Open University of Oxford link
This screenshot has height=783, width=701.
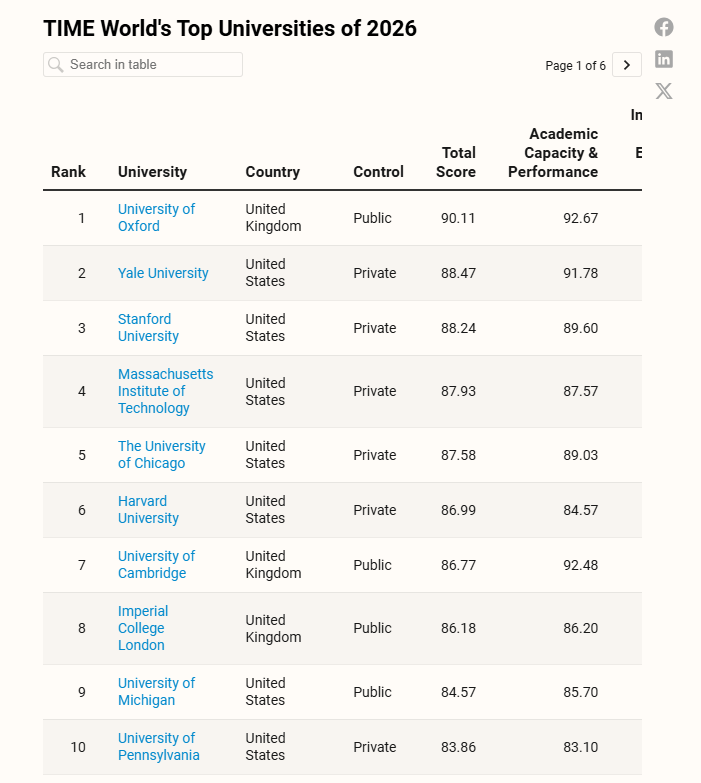(x=156, y=217)
